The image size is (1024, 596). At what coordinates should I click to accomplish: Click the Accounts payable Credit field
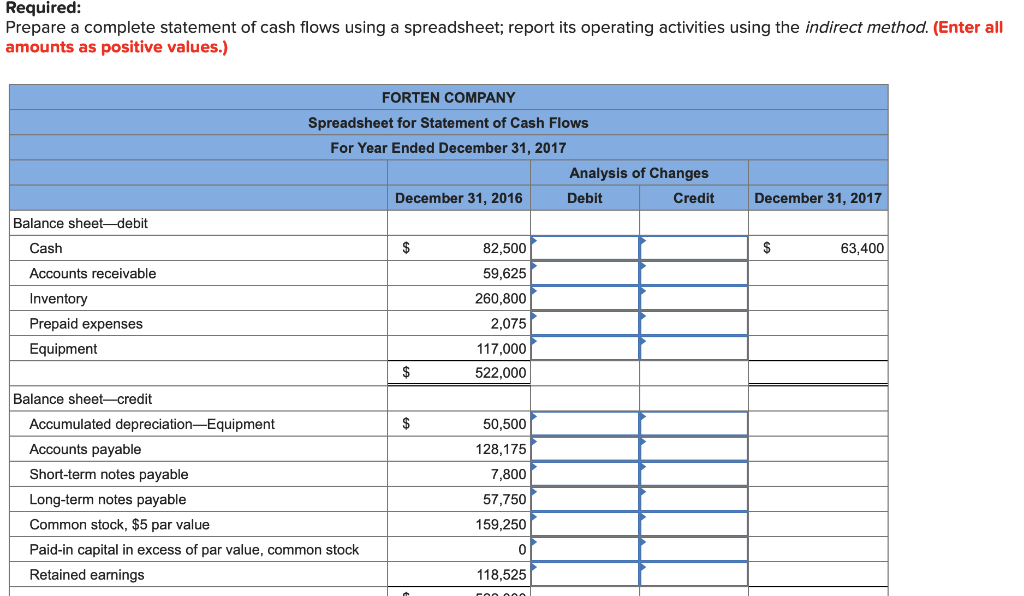pyautogui.click(x=694, y=449)
